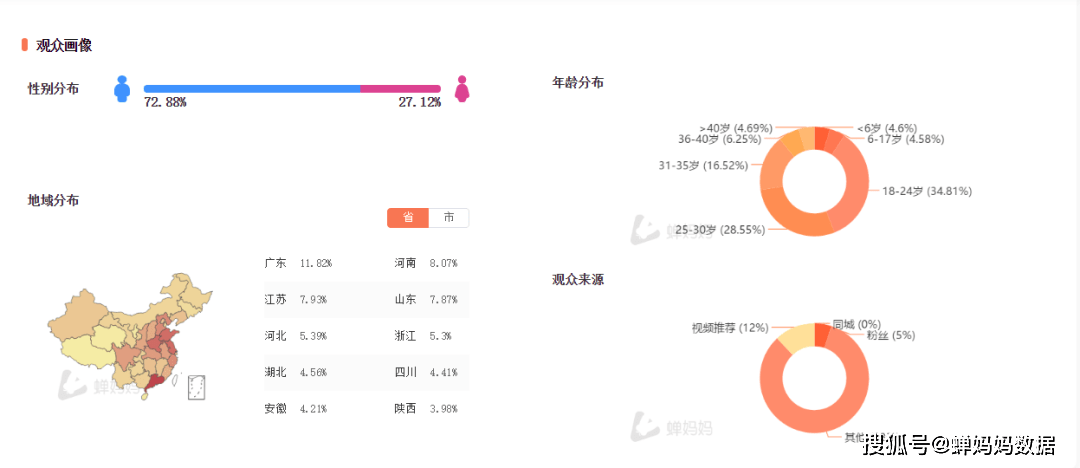Click the >40岁 (4.69%) age label

pyautogui.click(x=736, y=128)
